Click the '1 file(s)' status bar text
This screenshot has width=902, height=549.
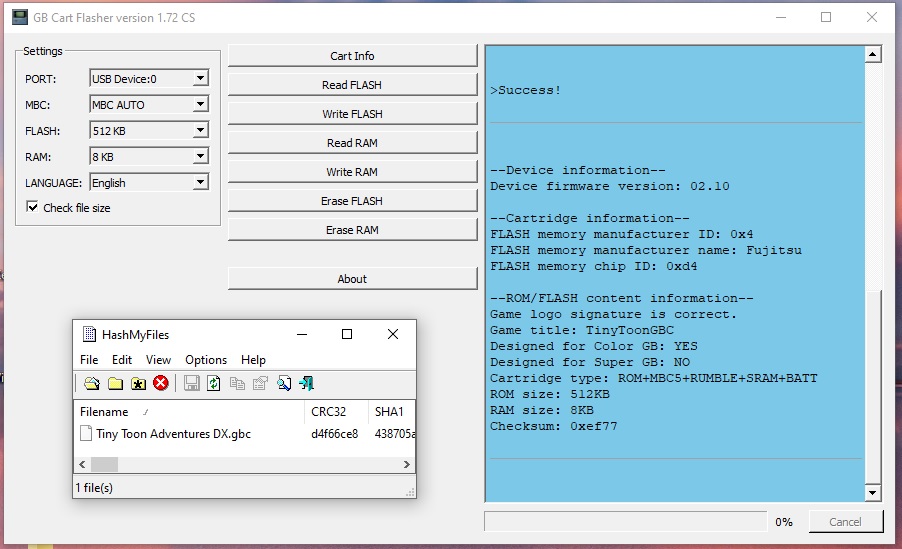click(x=94, y=488)
